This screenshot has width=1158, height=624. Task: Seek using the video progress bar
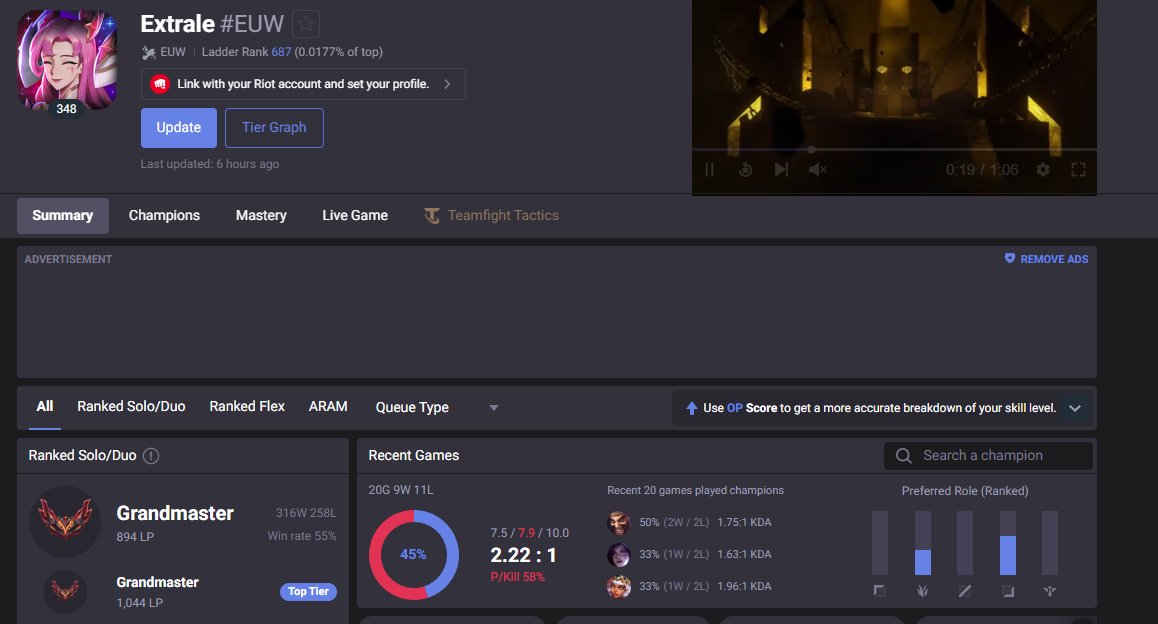pos(895,149)
